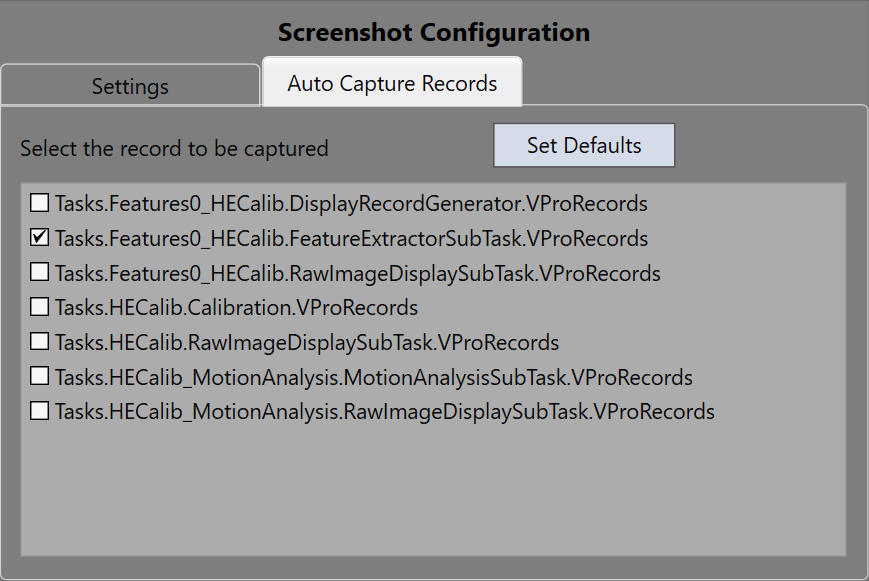Tick the HECalib_MotionAnalysis.RawImageDisplaySubTask checkbox

pos(39,411)
